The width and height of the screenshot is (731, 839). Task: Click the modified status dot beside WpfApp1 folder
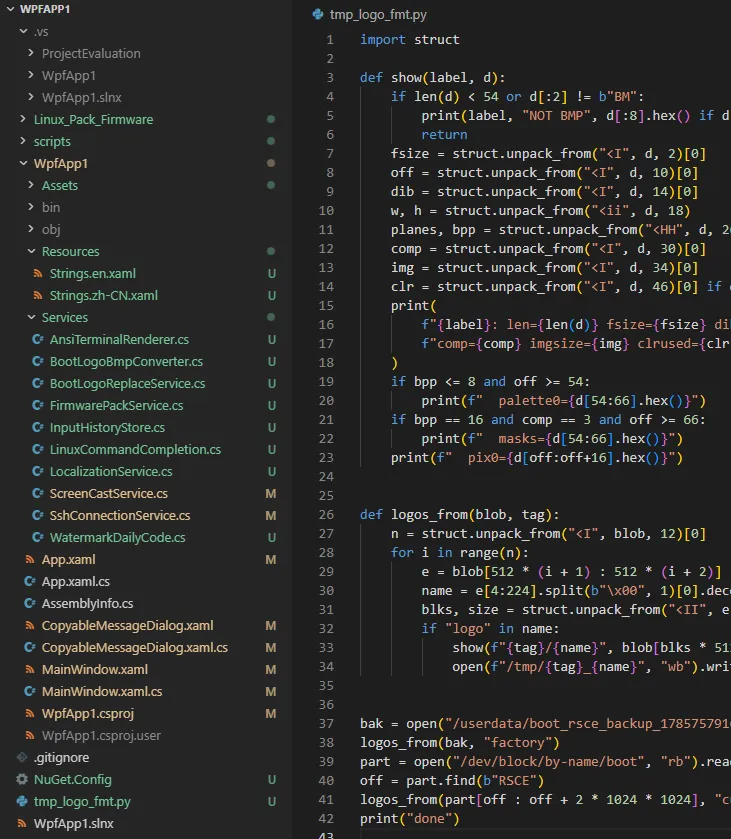point(271,163)
